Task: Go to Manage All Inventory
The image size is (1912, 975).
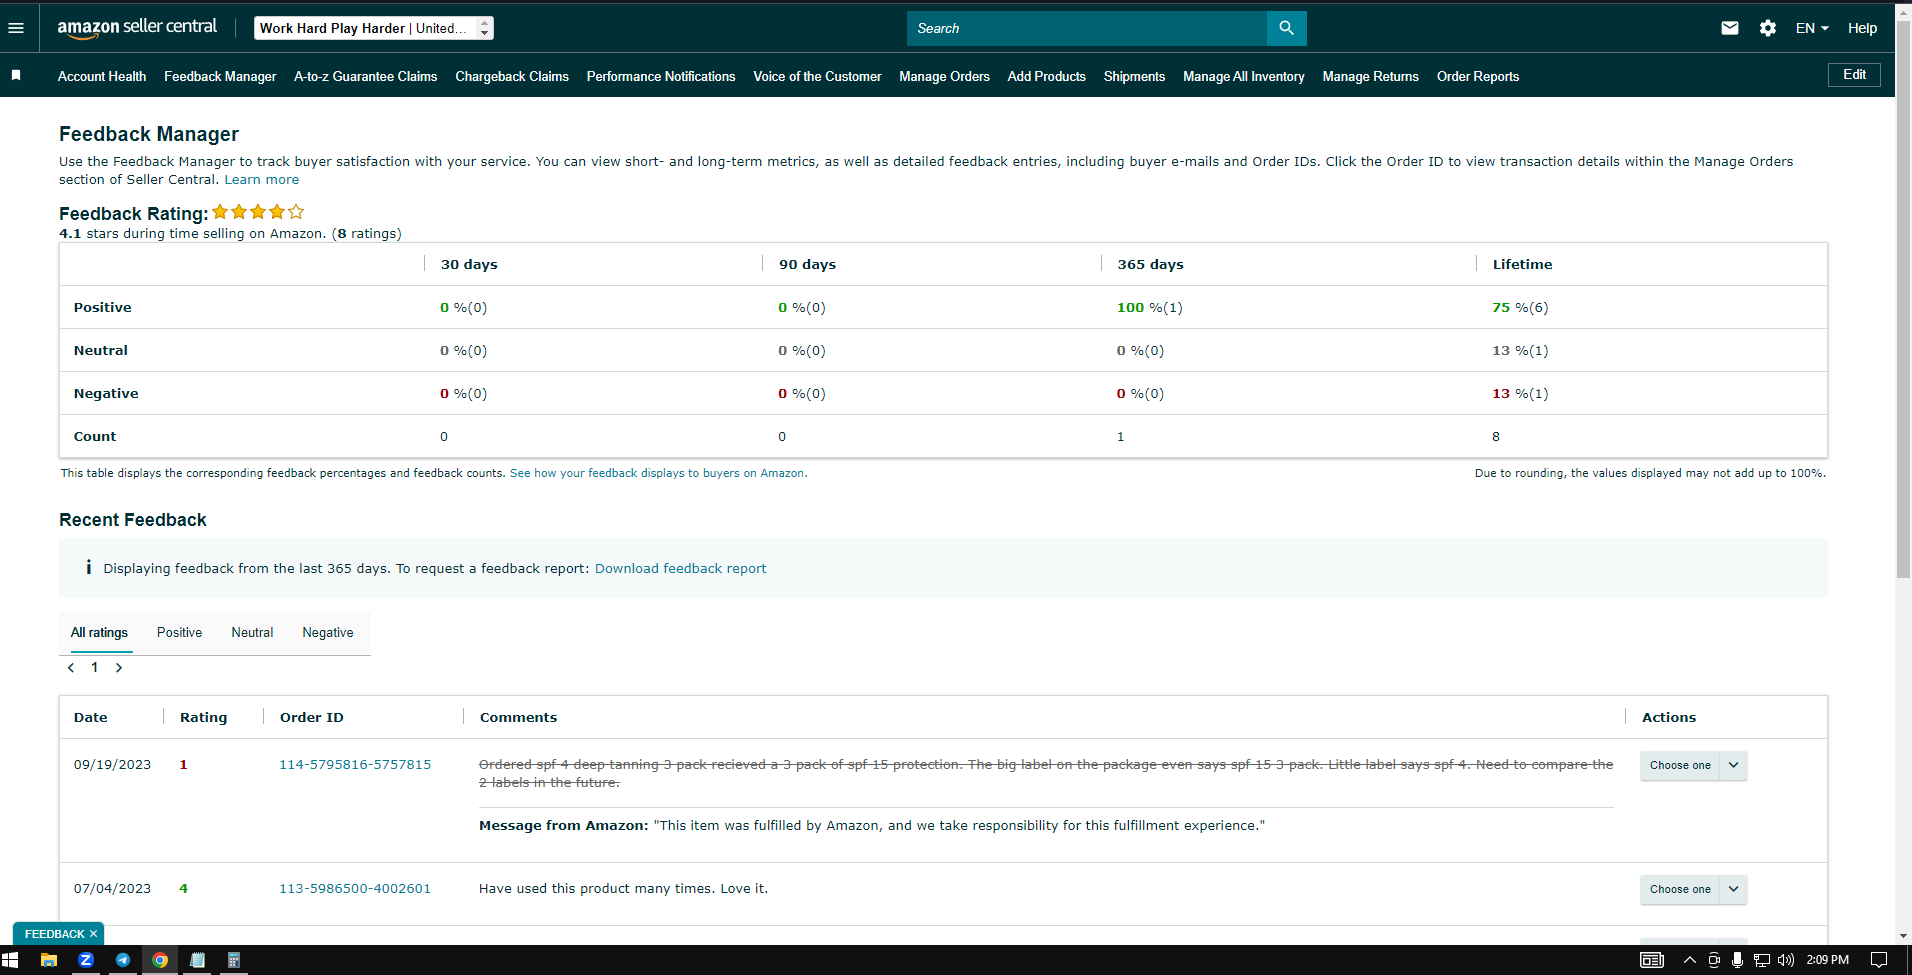Action: (1243, 76)
